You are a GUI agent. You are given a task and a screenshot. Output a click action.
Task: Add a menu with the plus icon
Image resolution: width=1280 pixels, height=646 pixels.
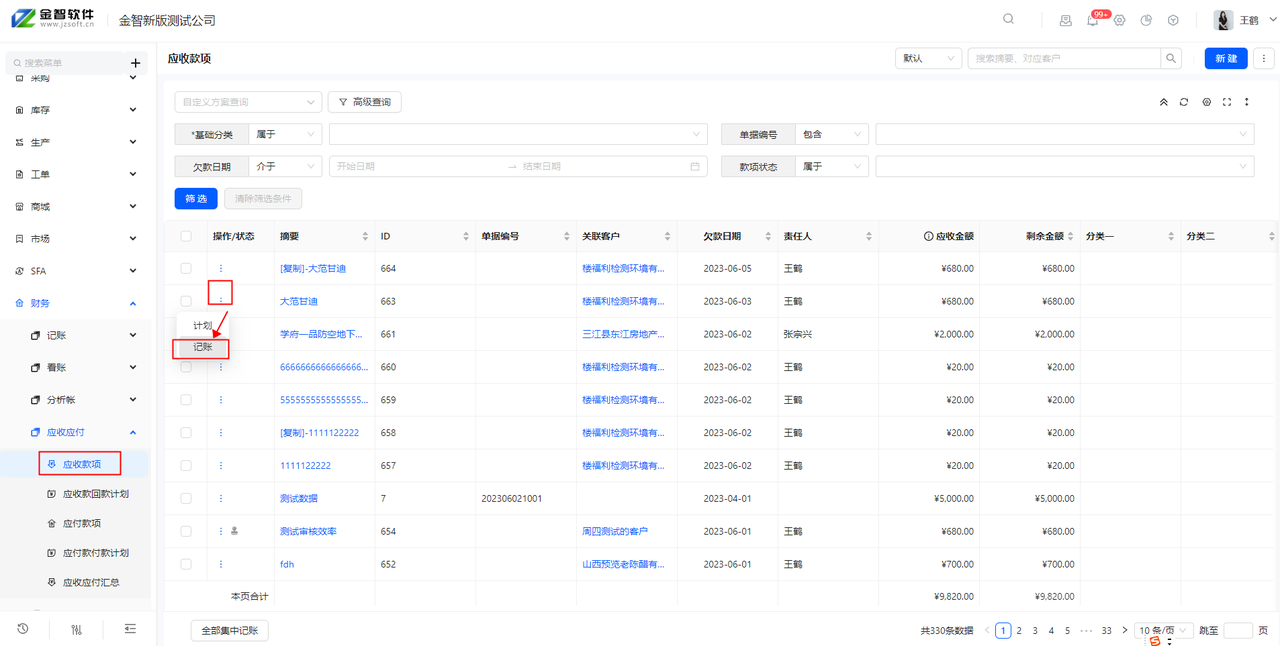pos(135,63)
